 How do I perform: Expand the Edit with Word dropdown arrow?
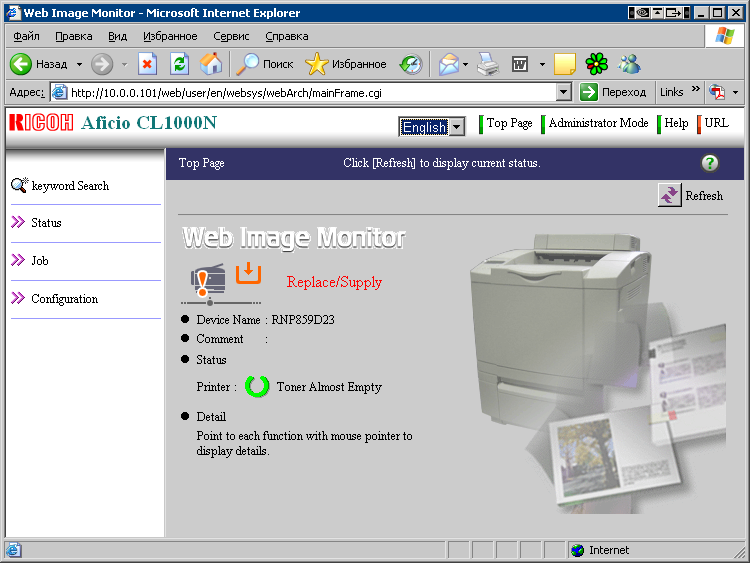pos(542,64)
